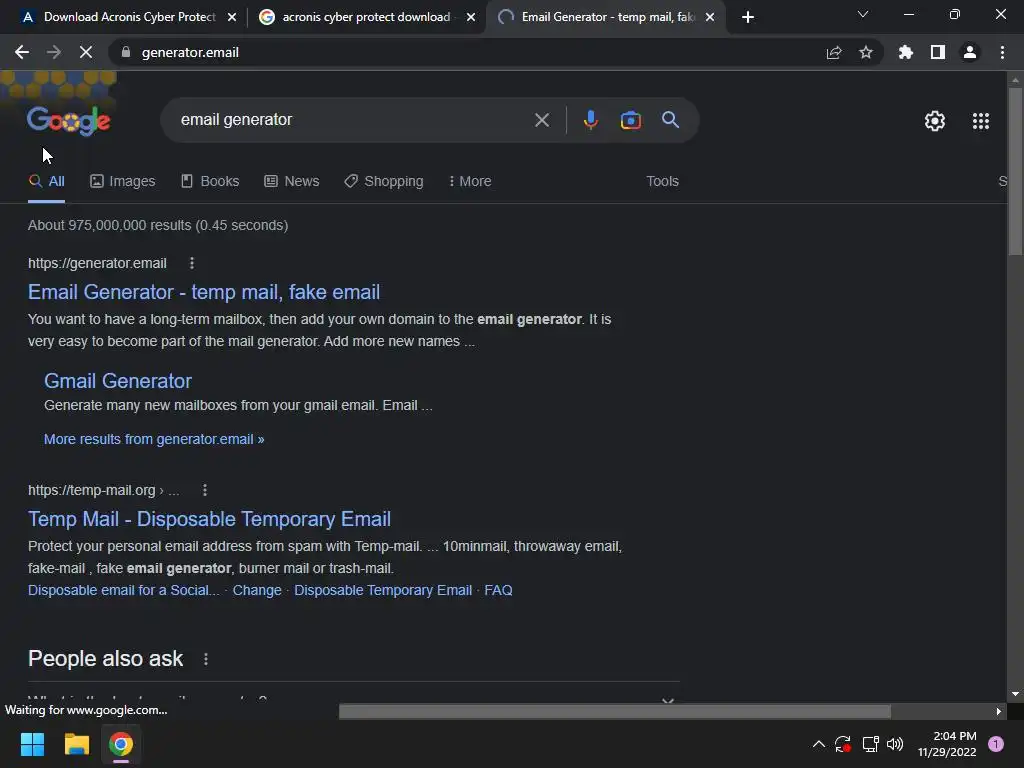Open Temp Mail - Disposable Temporary Email

pos(209,519)
